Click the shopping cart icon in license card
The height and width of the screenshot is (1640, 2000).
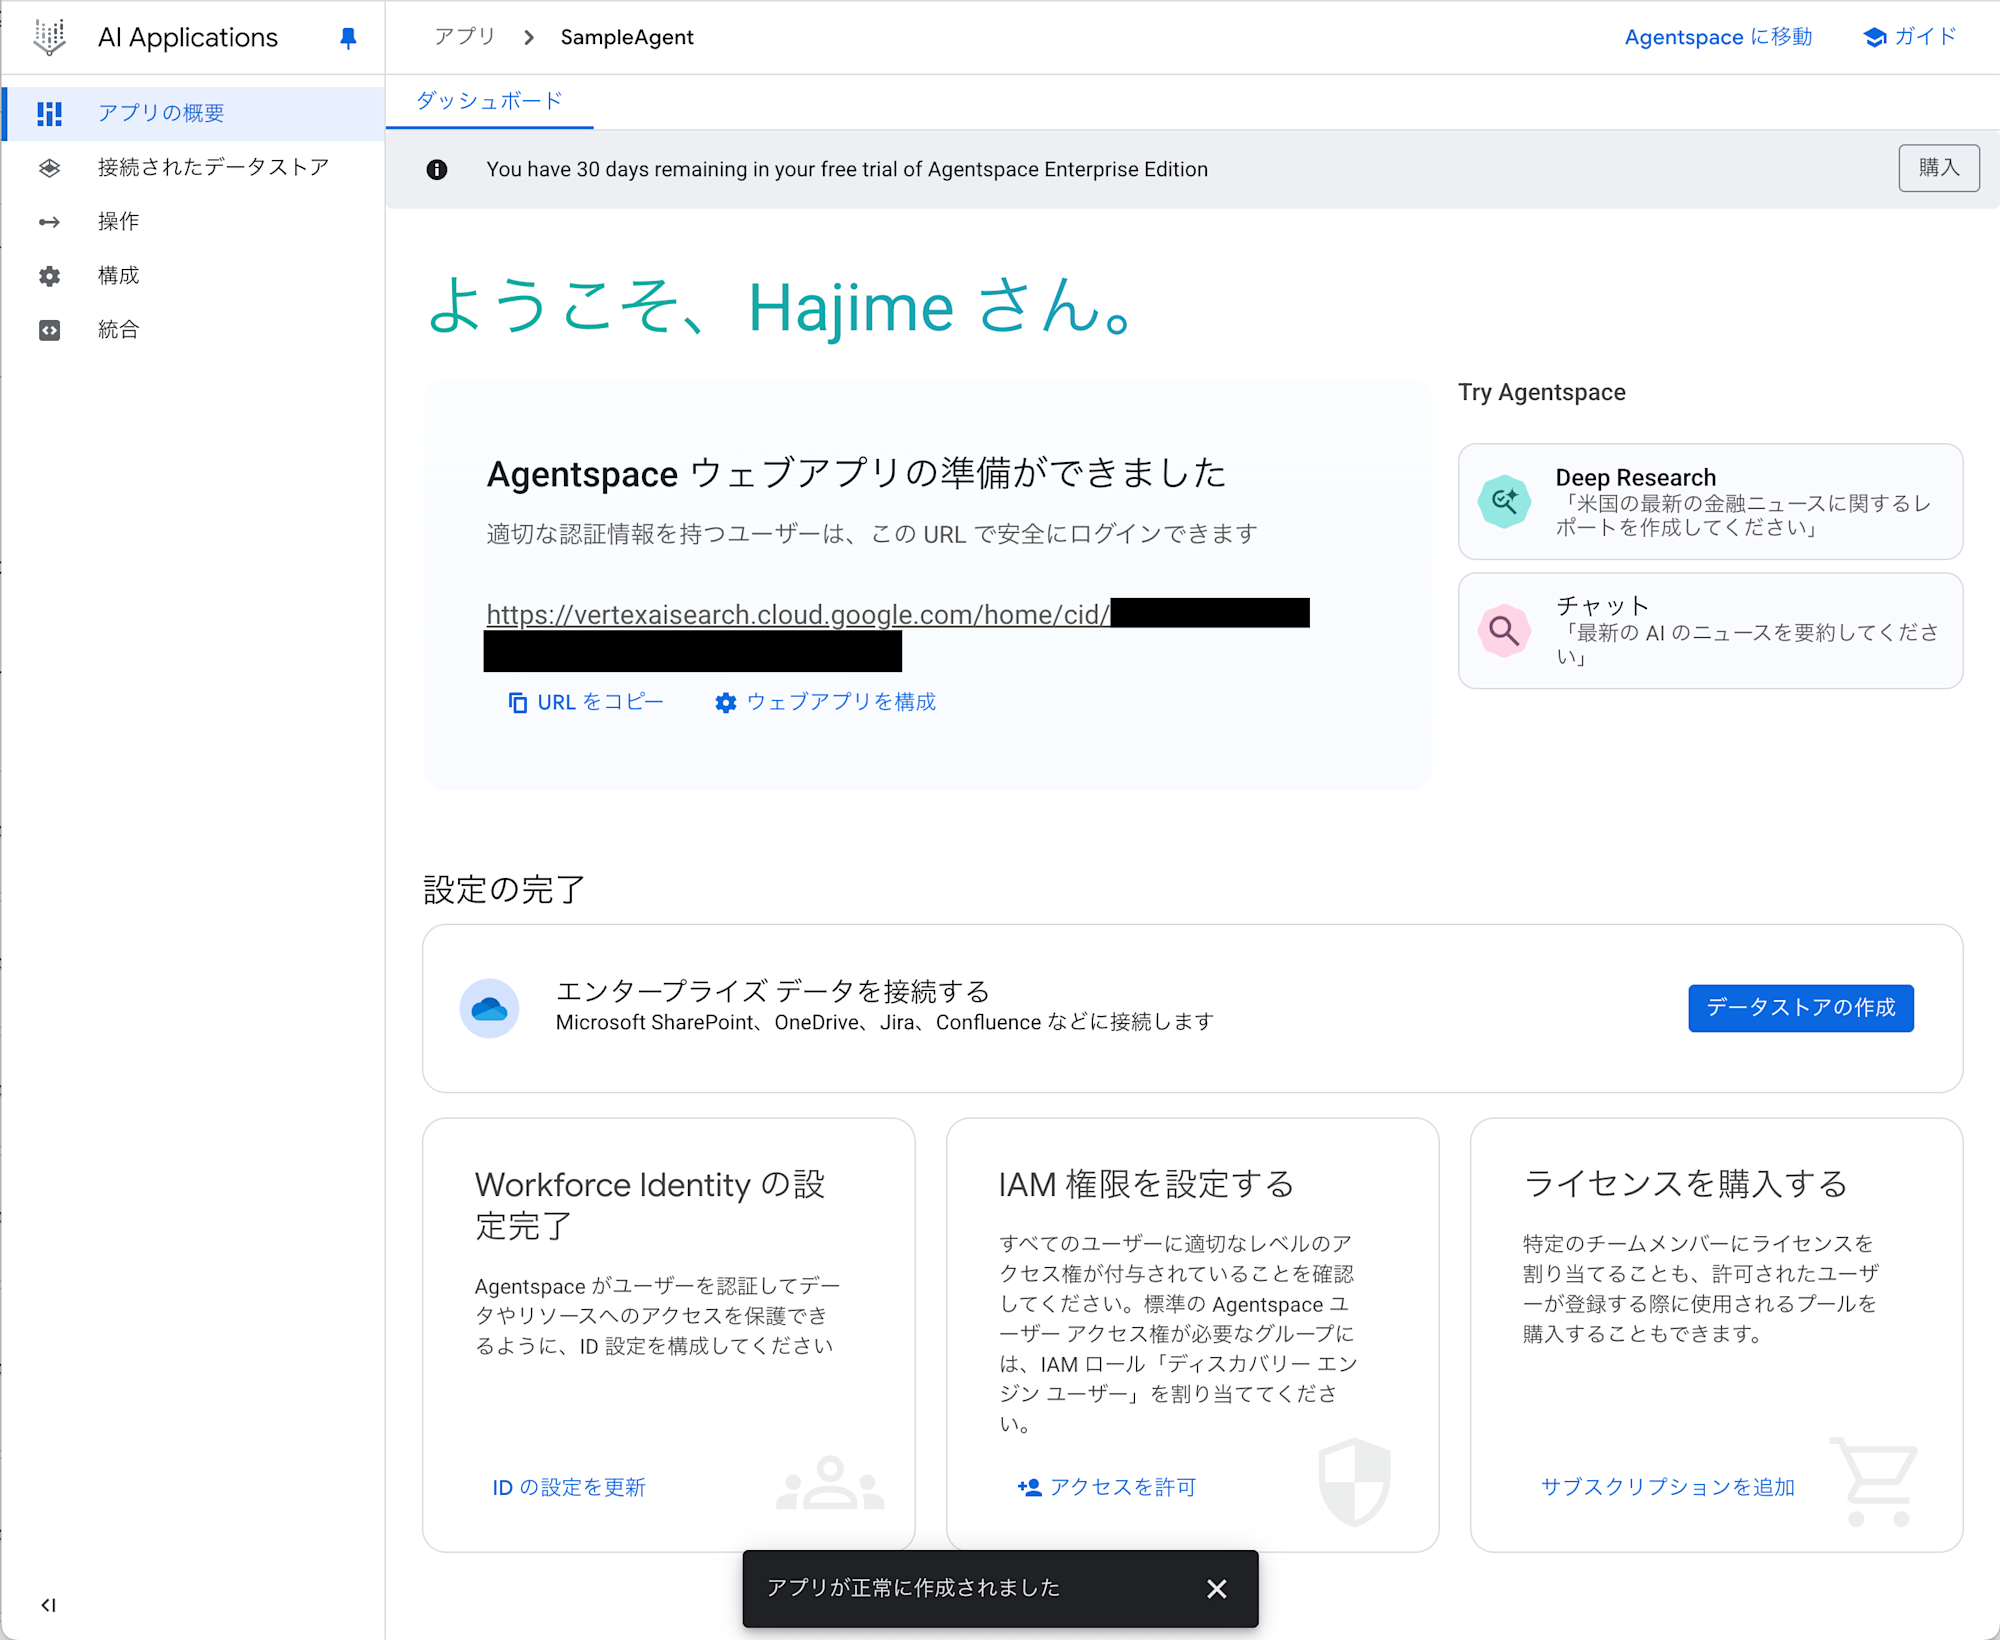(x=1875, y=1482)
